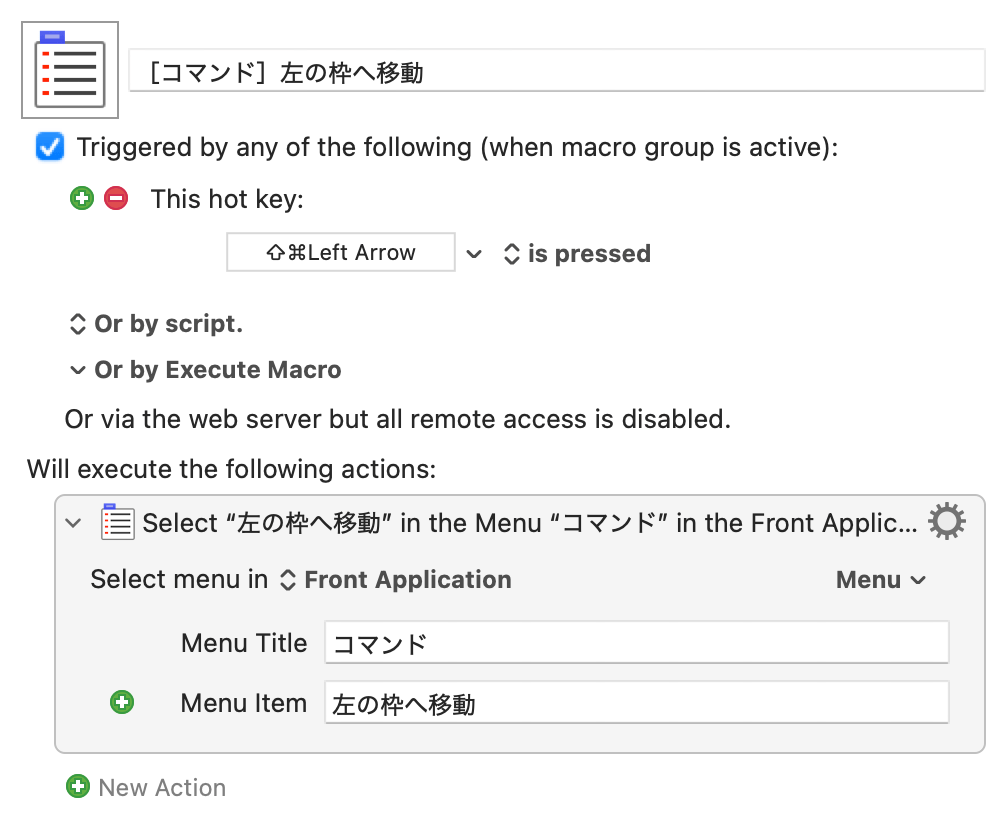The image size is (1006, 818).
Task: Click the New Action button
Action: click(x=146, y=787)
